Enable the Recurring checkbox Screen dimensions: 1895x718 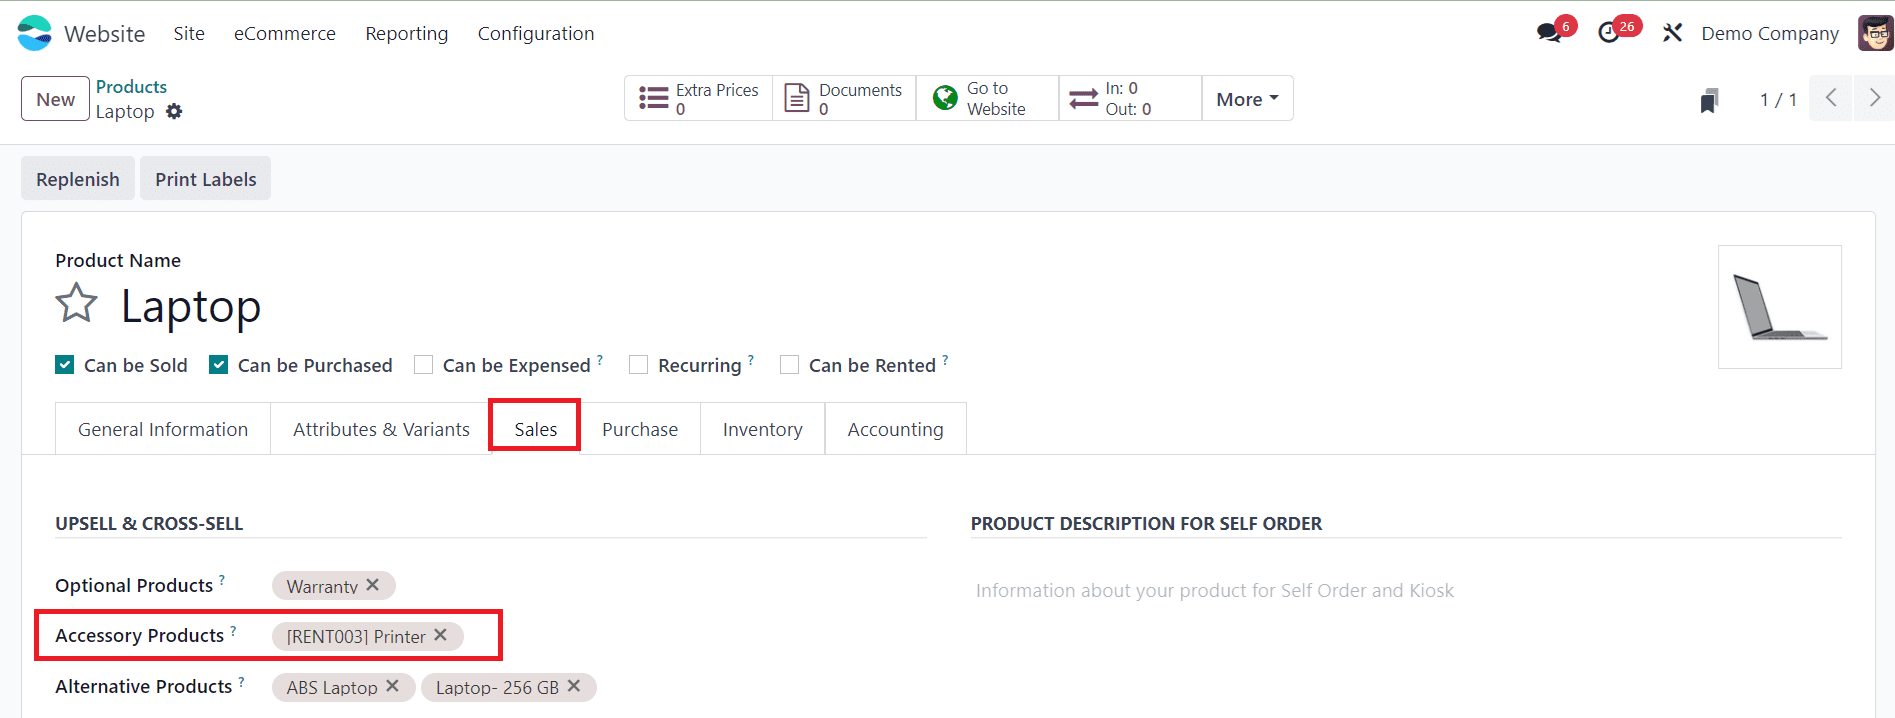[x=638, y=365]
